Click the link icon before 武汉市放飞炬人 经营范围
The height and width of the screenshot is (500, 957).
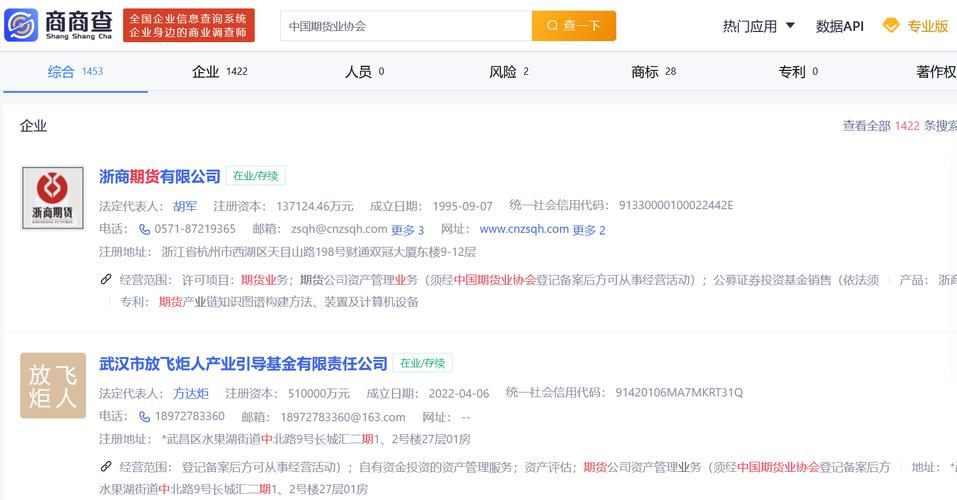[x=106, y=467]
